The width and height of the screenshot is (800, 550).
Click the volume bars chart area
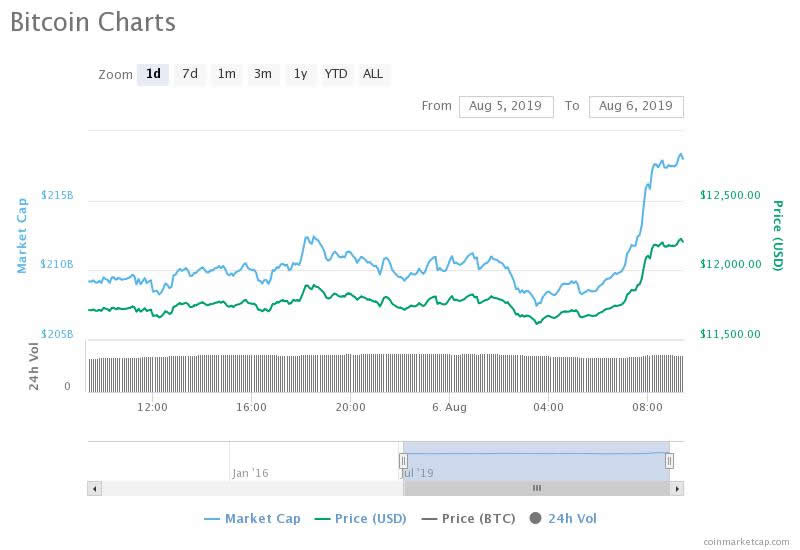pyautogui.click(x=386, y=373)
